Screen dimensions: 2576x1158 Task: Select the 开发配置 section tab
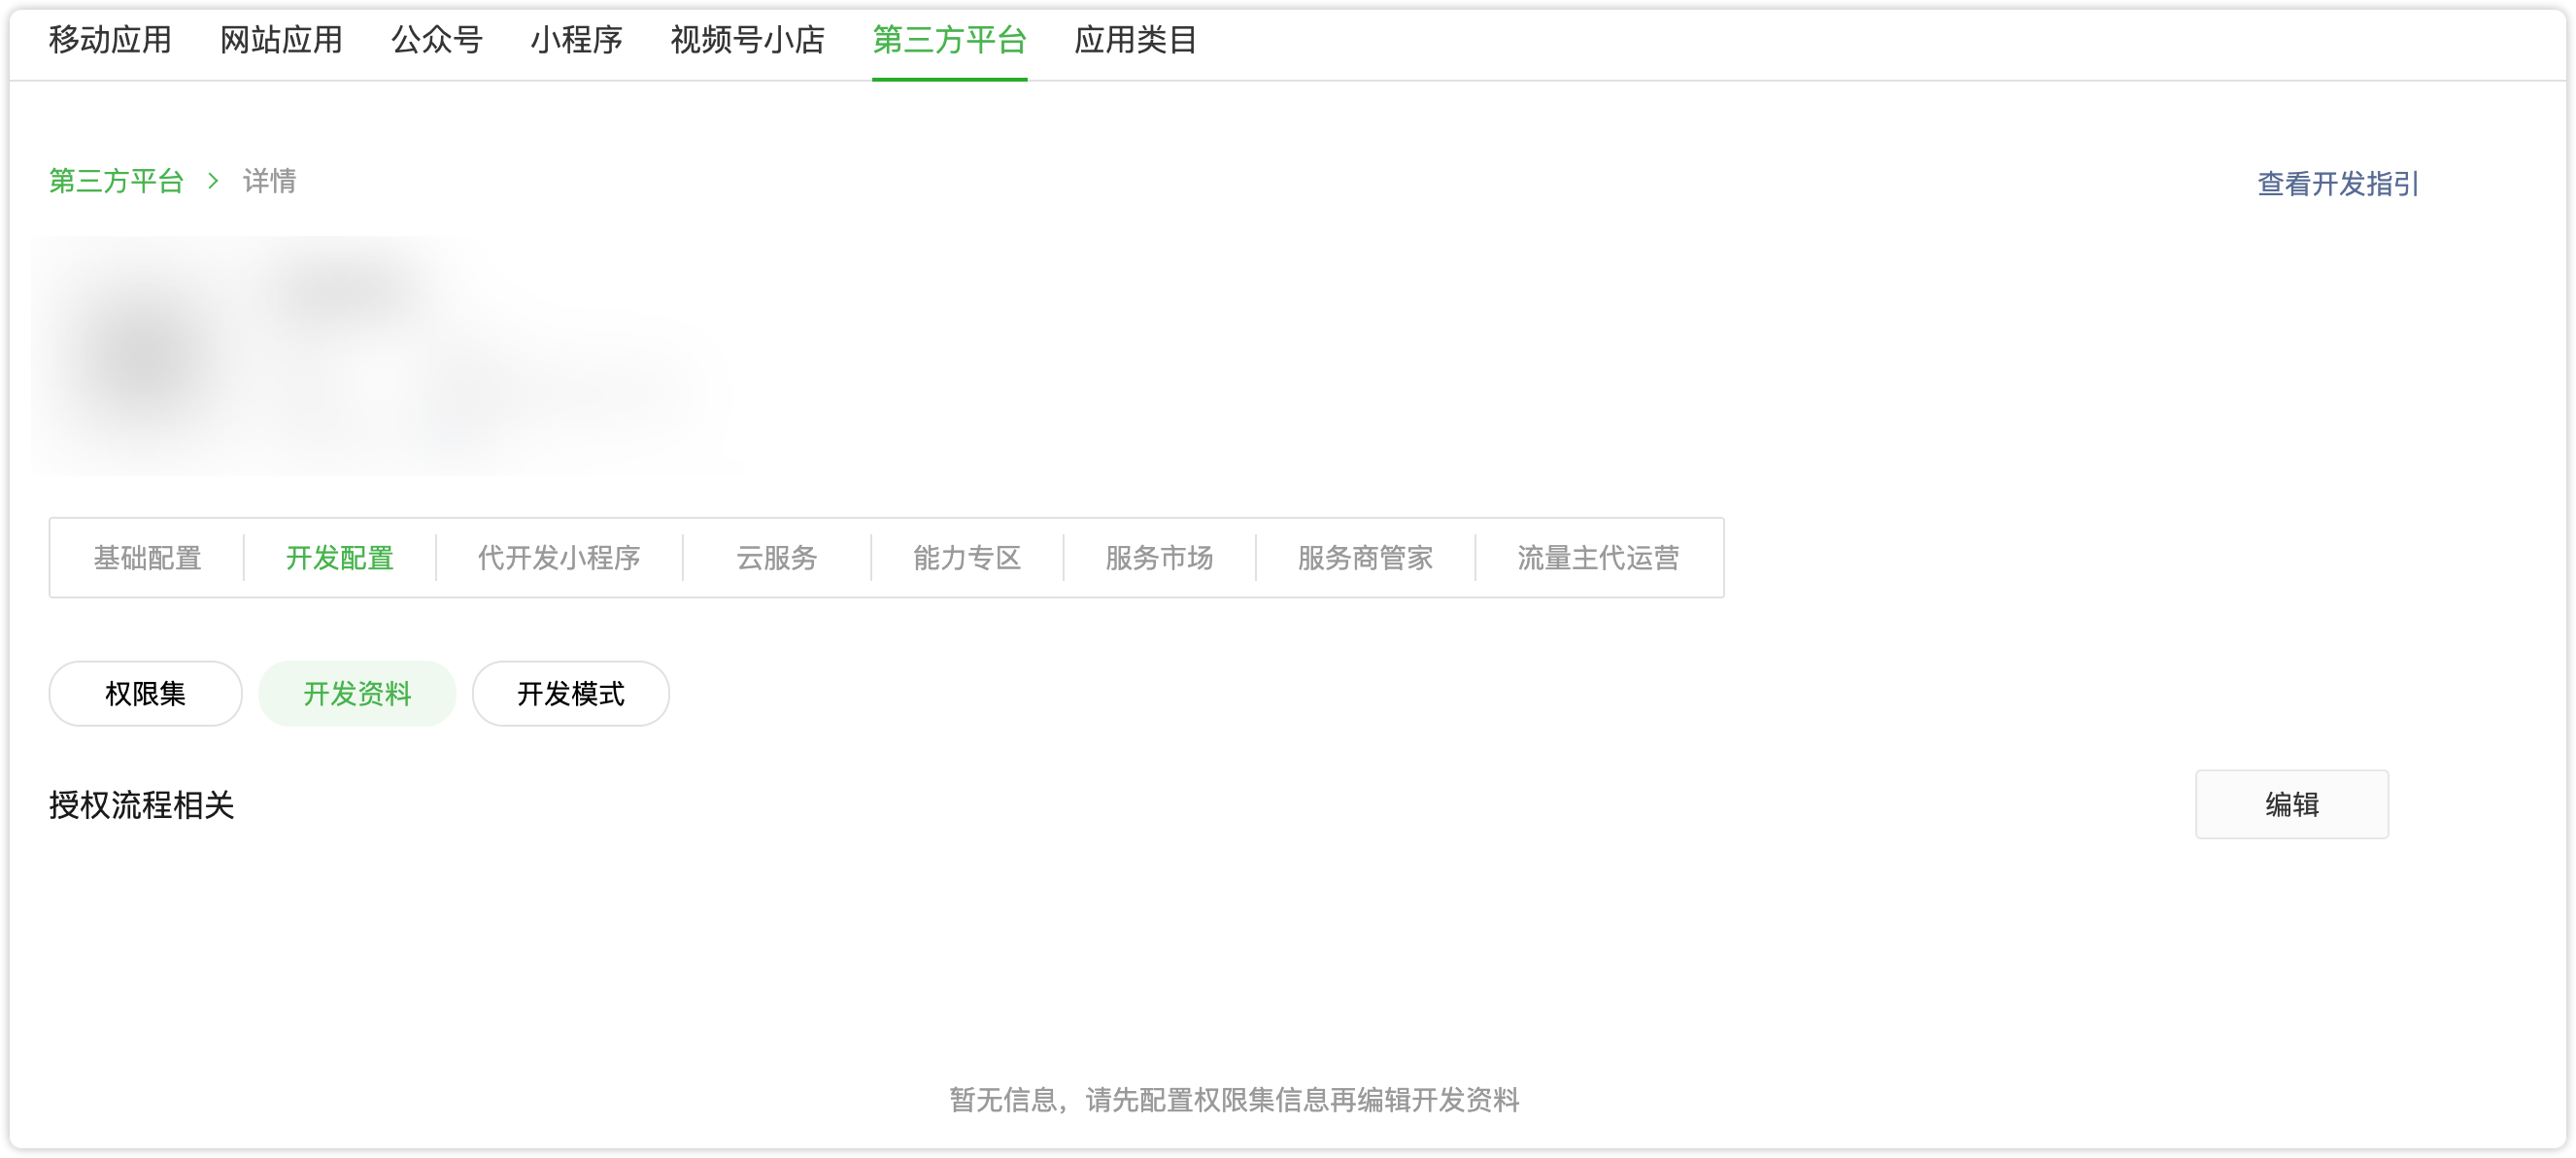coord(340,558)
